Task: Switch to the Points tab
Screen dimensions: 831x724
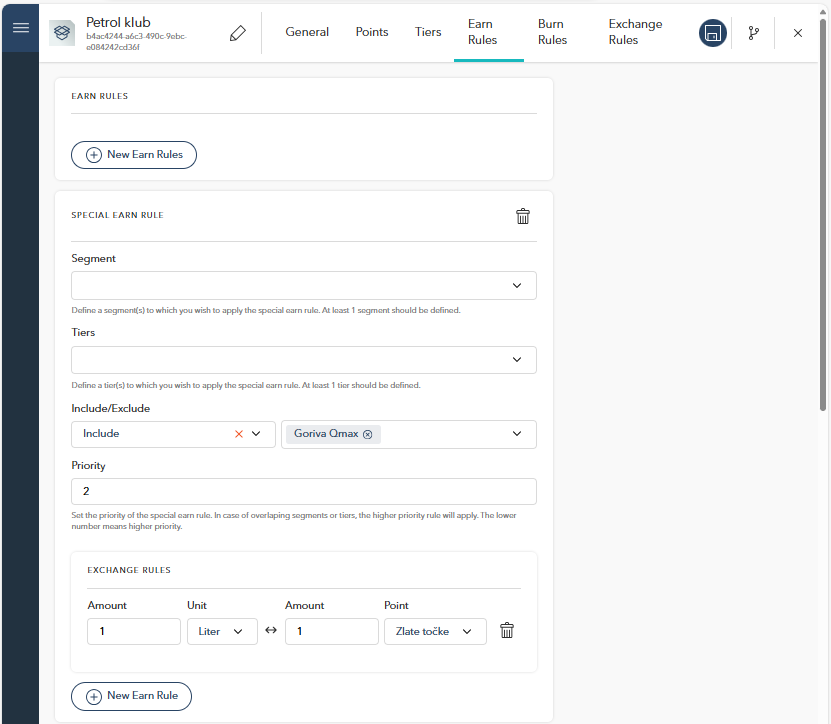Action: 372,32
